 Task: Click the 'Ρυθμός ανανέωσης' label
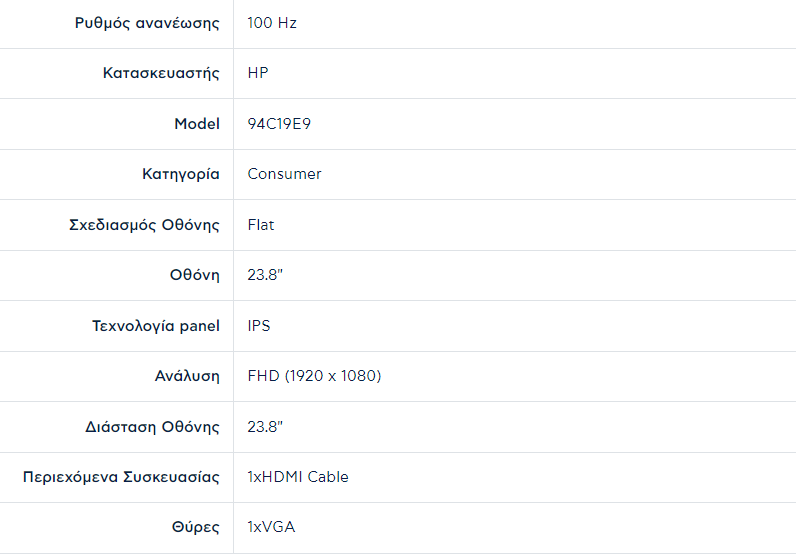coord(147,23)
